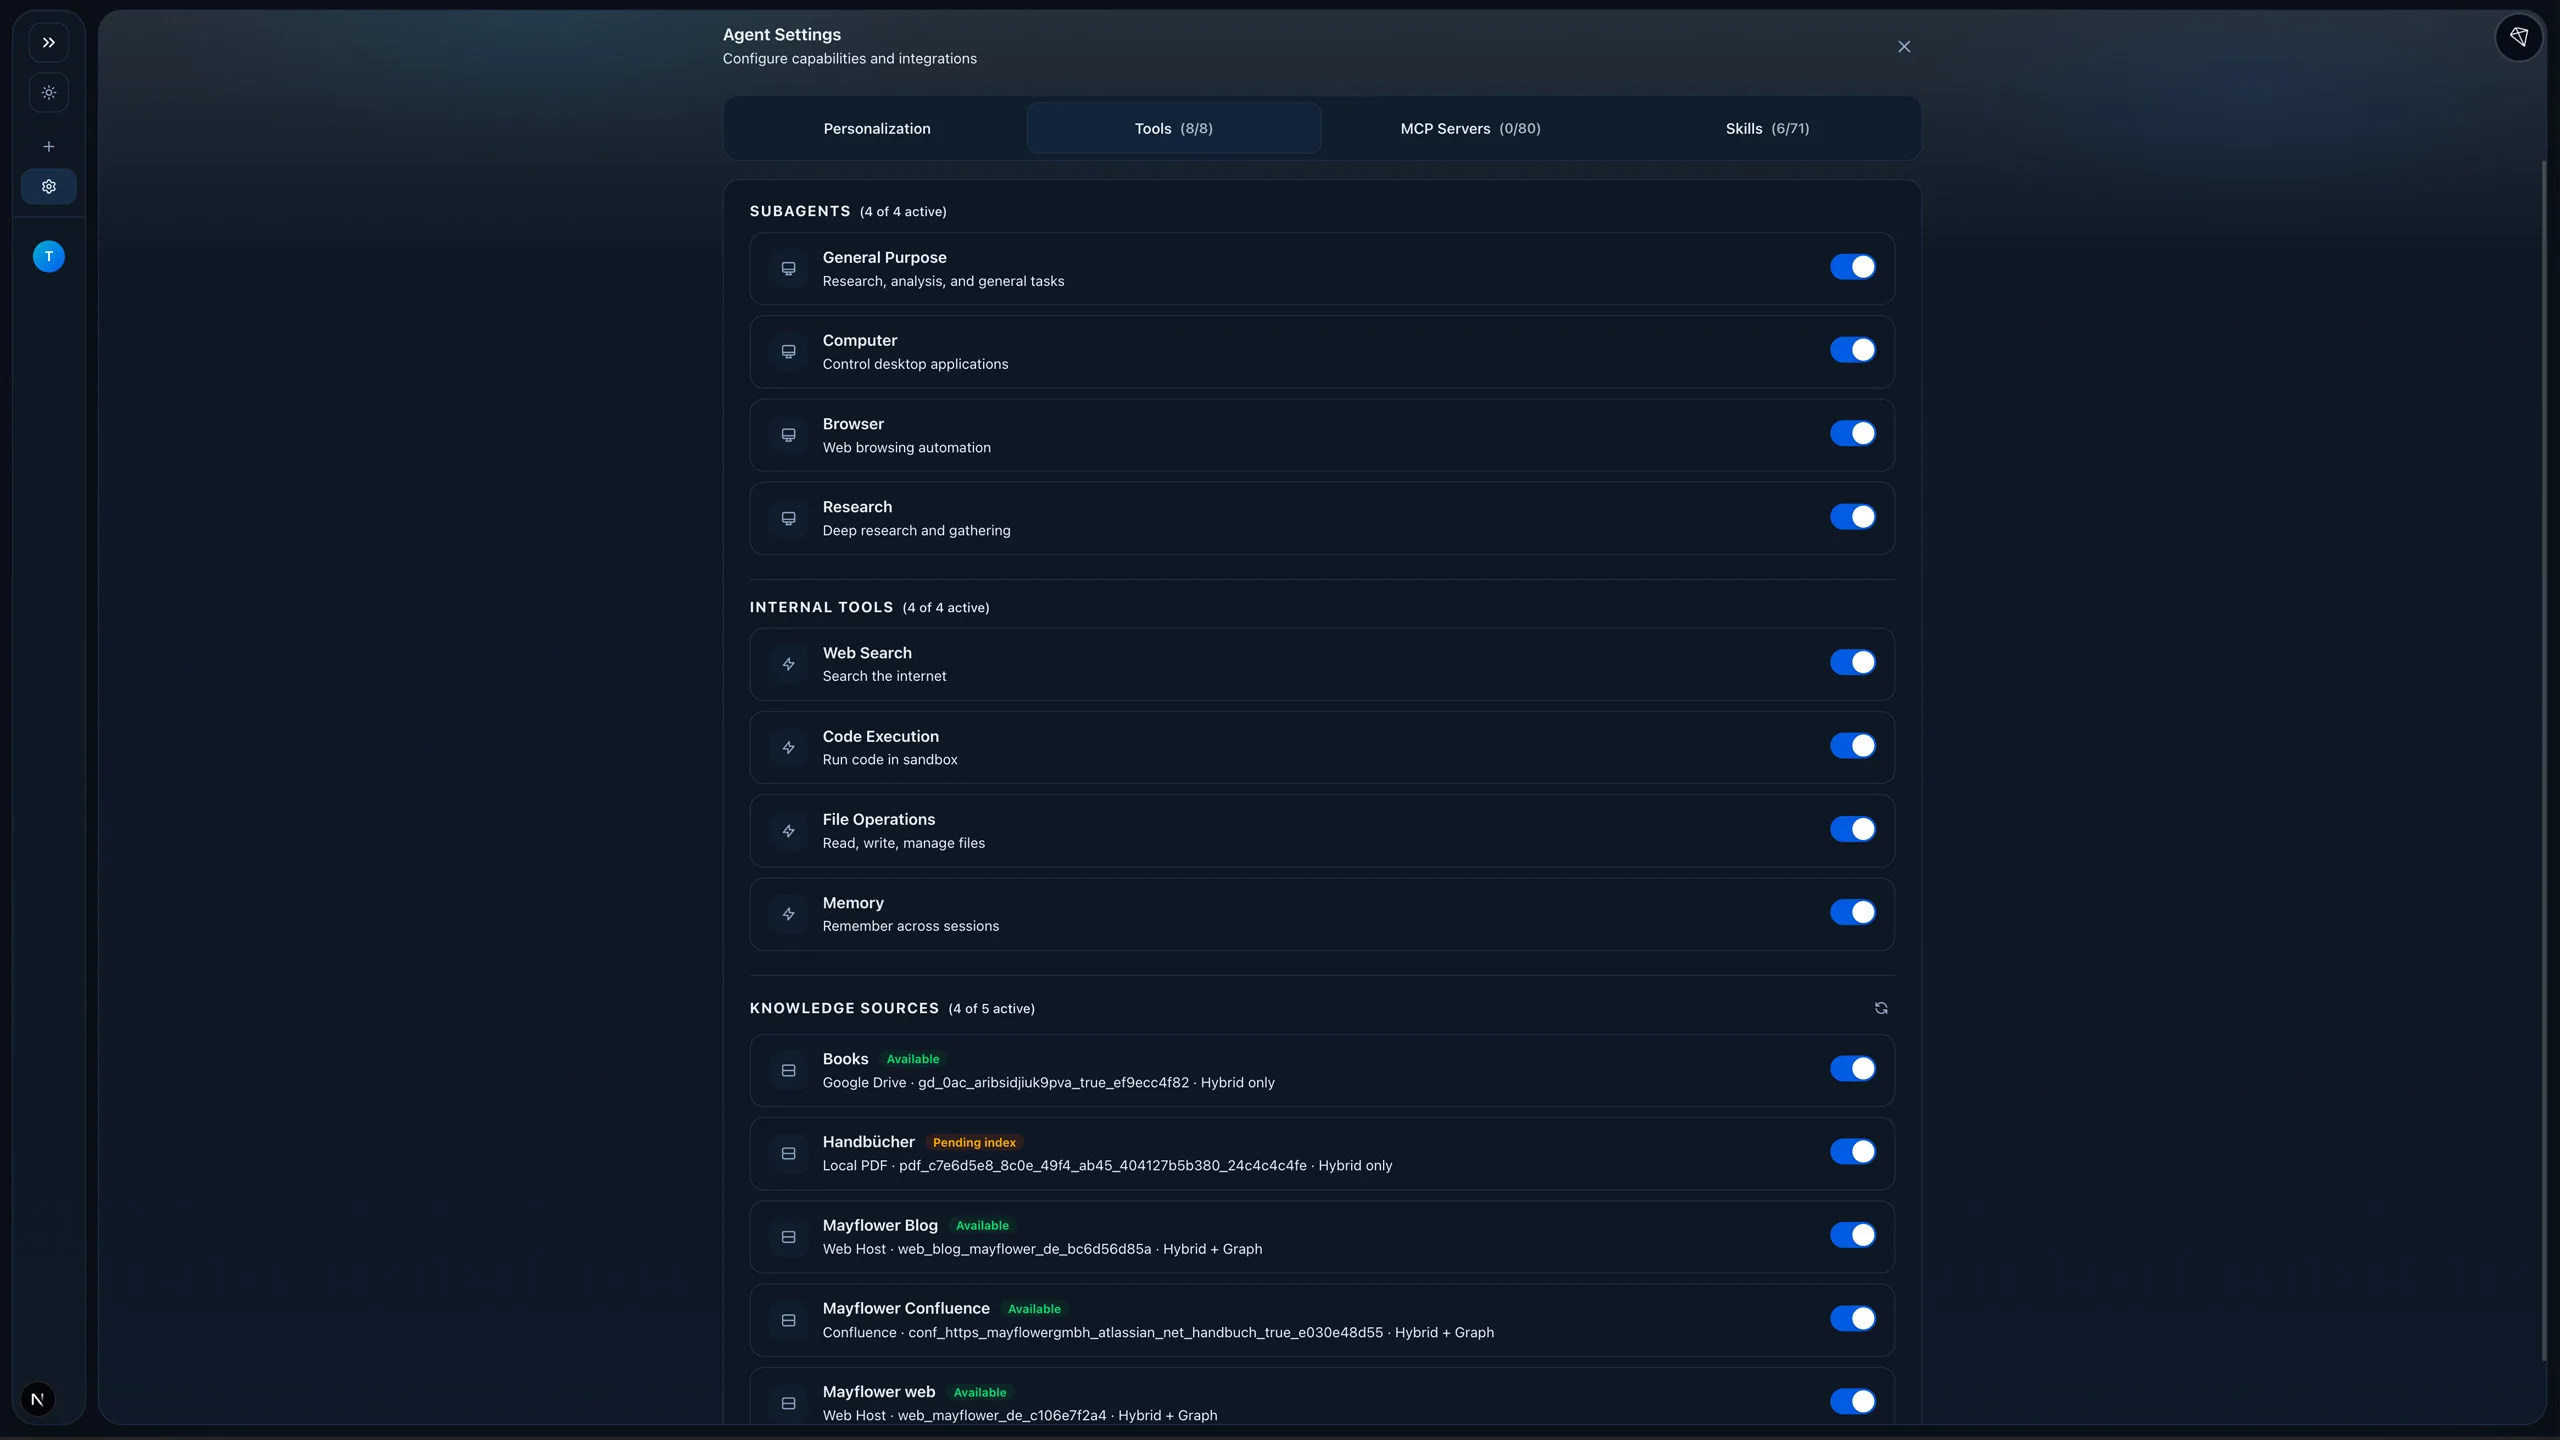Viewport: 2560px width, 1440px height.
Task: Expand the sidebar with double-chevron icon
Action: coord(48,43)
